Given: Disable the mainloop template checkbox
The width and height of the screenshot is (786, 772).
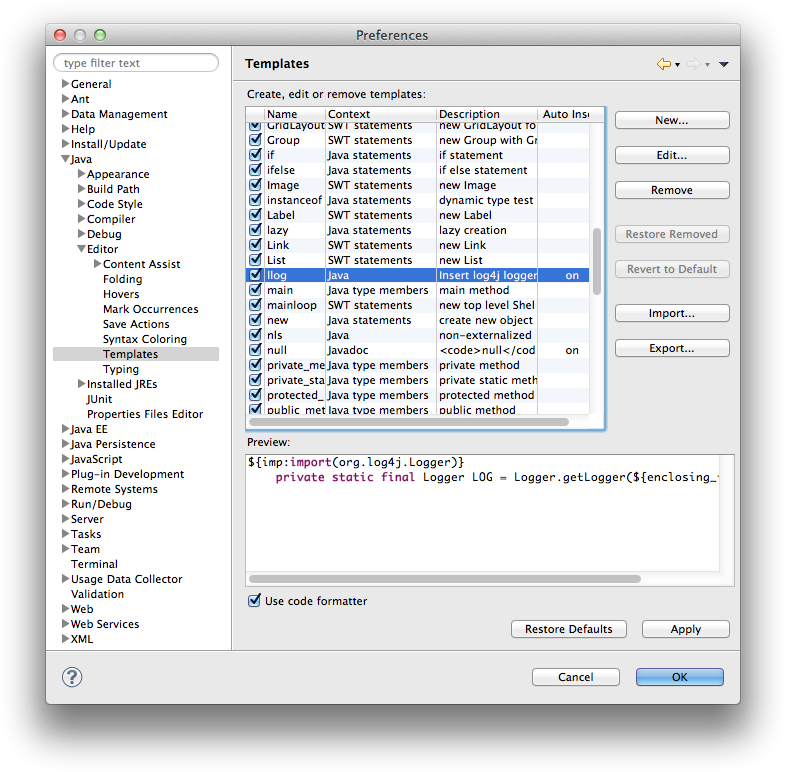Looking at the screenshot, I should 255,305.
